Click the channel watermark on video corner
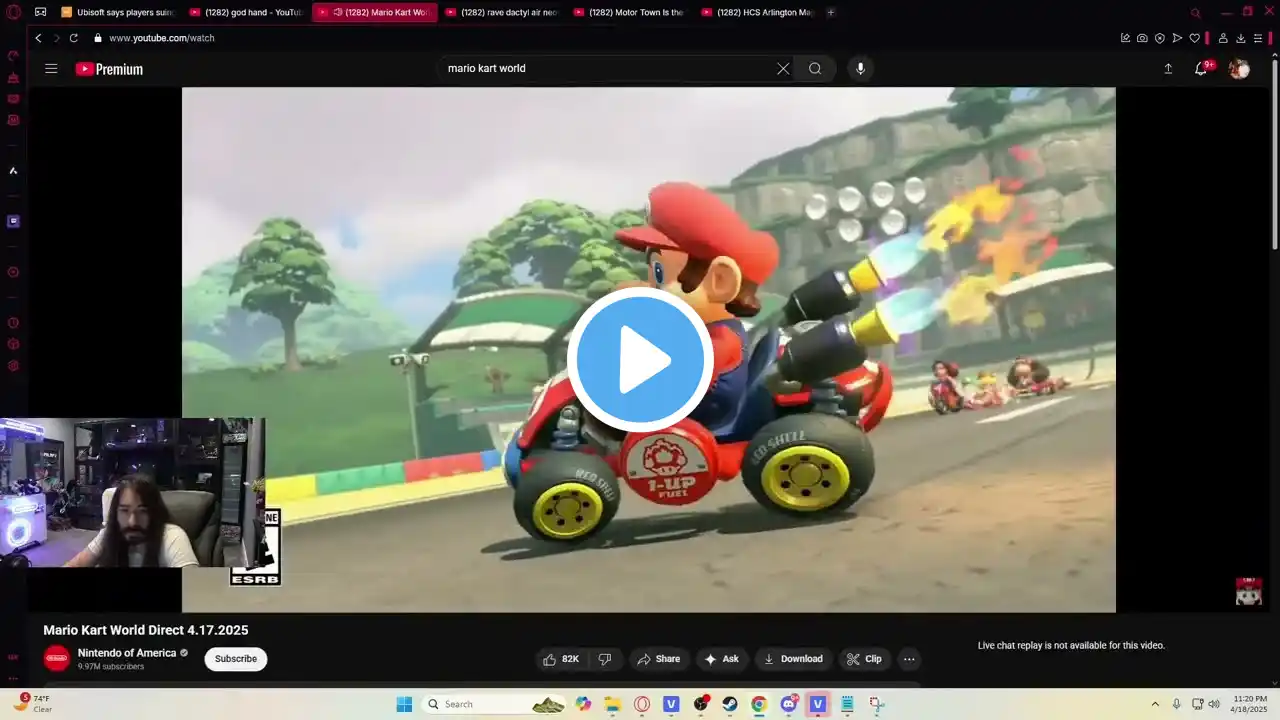 (x=1248, y=591)
